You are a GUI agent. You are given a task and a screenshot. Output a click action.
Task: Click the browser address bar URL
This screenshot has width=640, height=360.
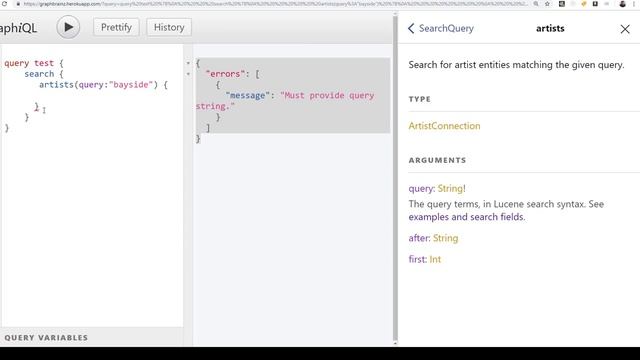click(x=276, y=4)
